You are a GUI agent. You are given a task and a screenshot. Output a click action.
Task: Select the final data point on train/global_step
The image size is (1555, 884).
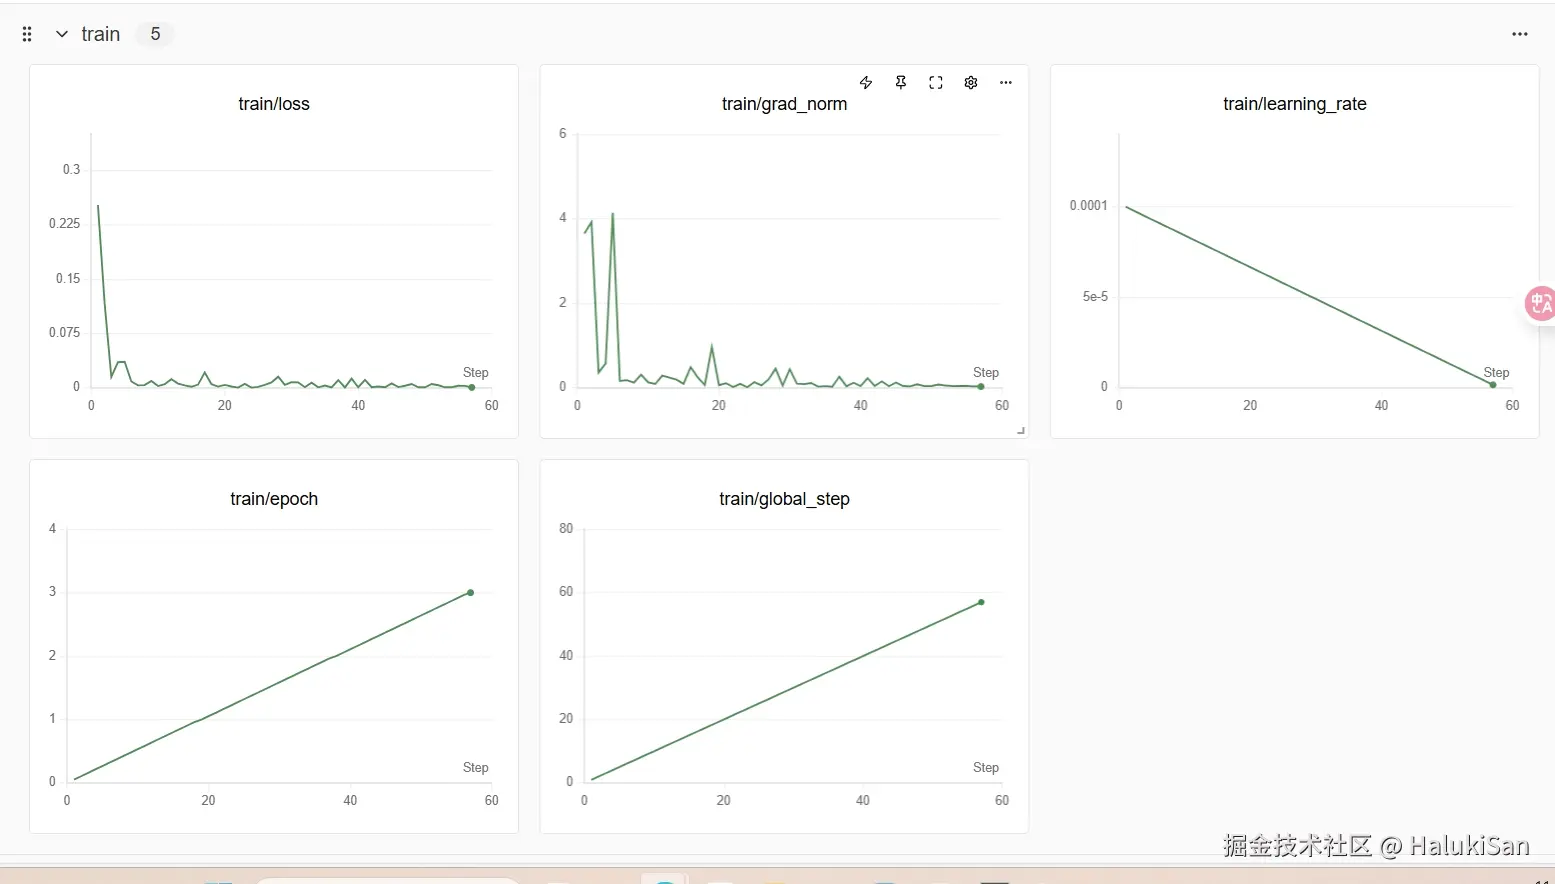(981, 602)
